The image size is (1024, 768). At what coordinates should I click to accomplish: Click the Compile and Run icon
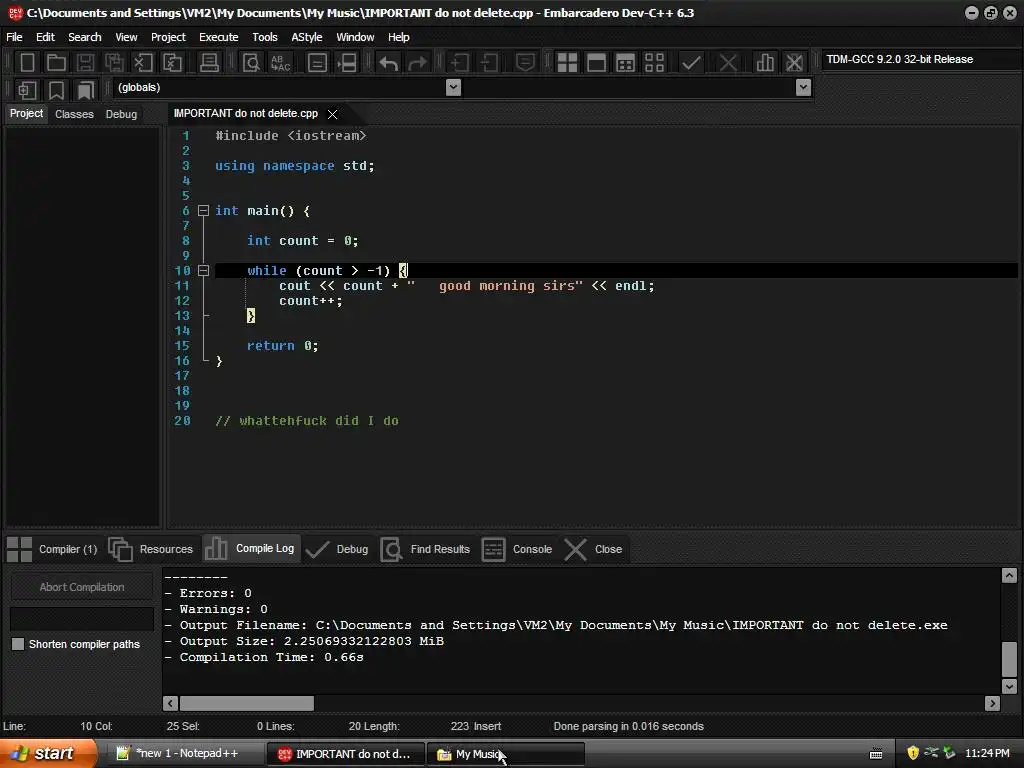(625, 63)
